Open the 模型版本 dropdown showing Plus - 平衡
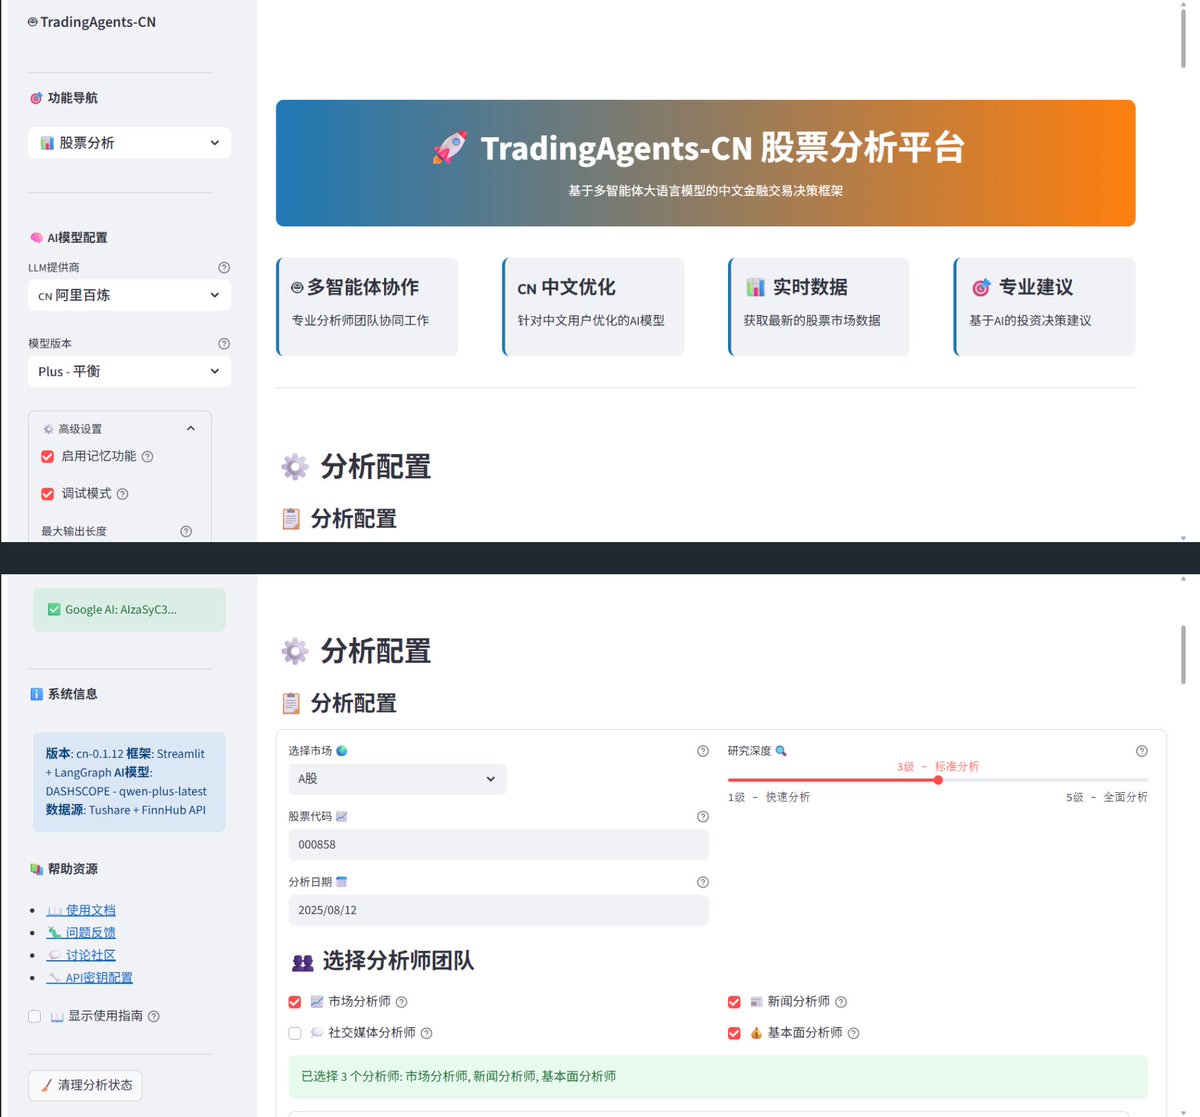 tap(128, 371)
